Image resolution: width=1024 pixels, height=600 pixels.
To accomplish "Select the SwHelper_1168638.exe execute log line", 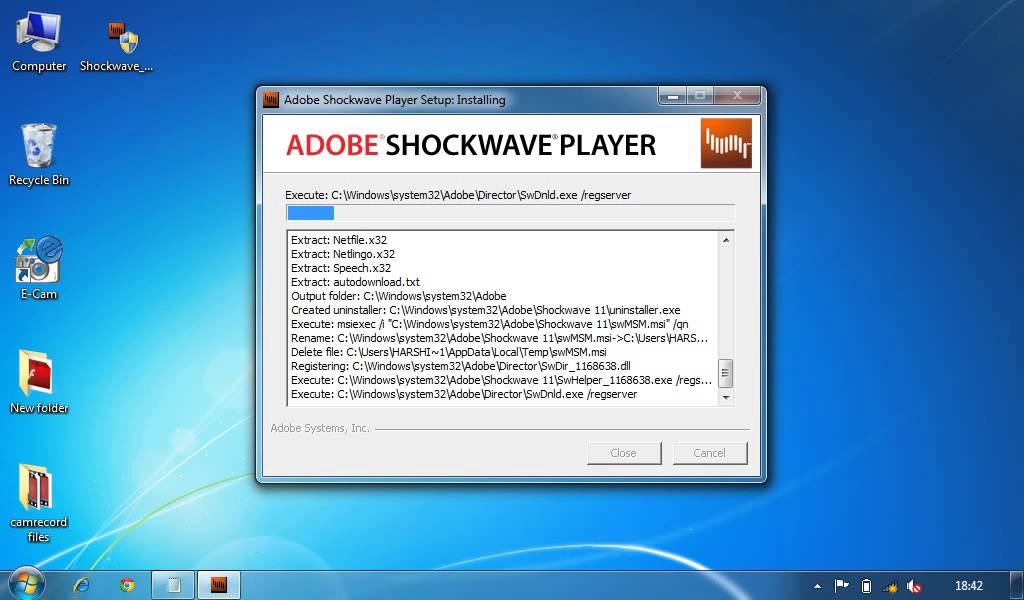I will tap(502, 380).
